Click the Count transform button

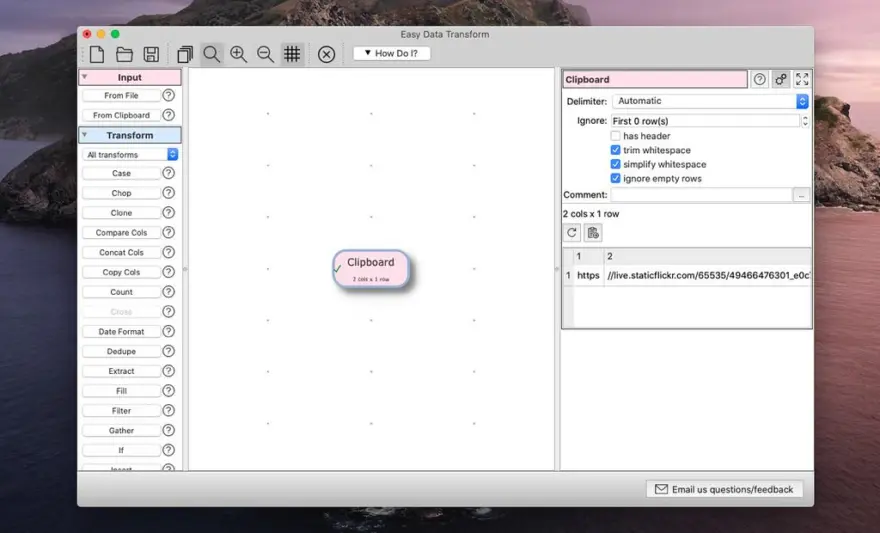pos(121,292)
